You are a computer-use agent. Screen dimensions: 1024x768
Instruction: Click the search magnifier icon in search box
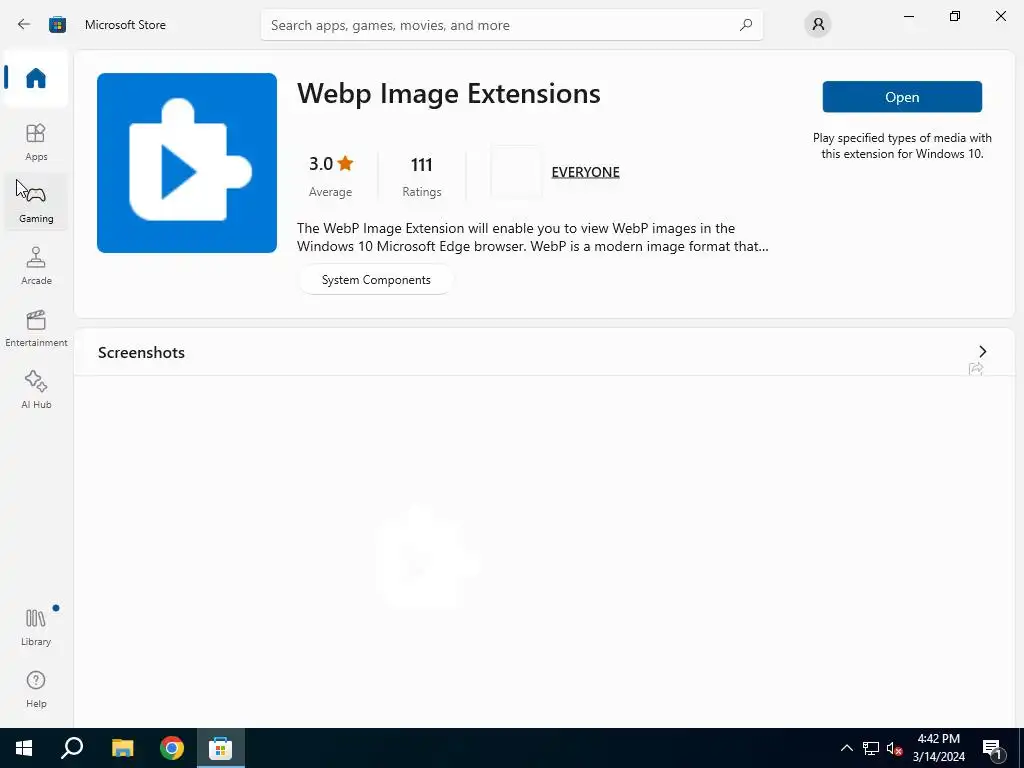tap(745, 25)
